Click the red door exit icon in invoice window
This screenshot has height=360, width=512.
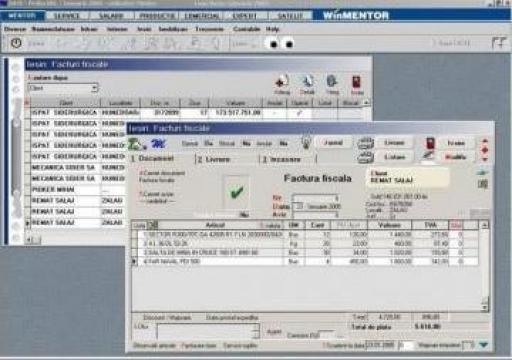(430, 143)
